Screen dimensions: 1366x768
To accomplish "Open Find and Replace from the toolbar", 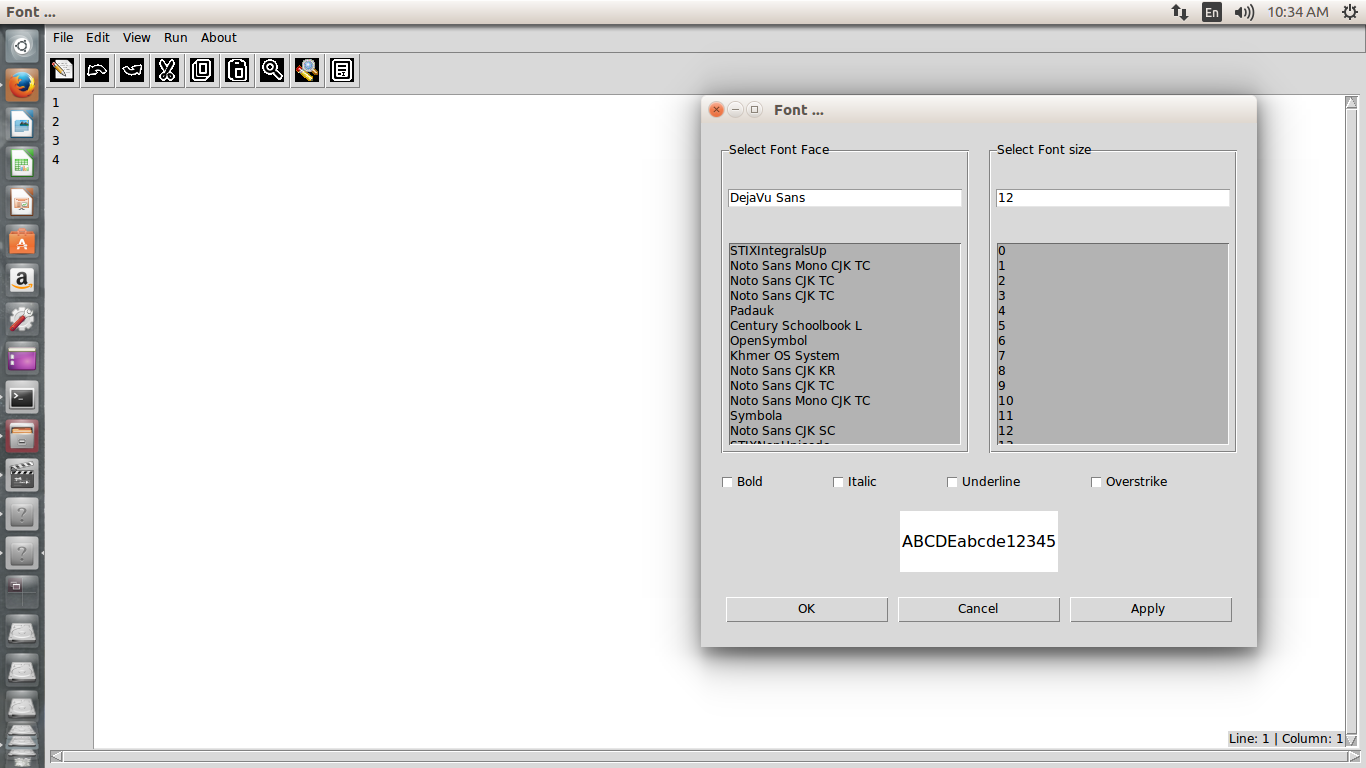I will click(307, 70).
